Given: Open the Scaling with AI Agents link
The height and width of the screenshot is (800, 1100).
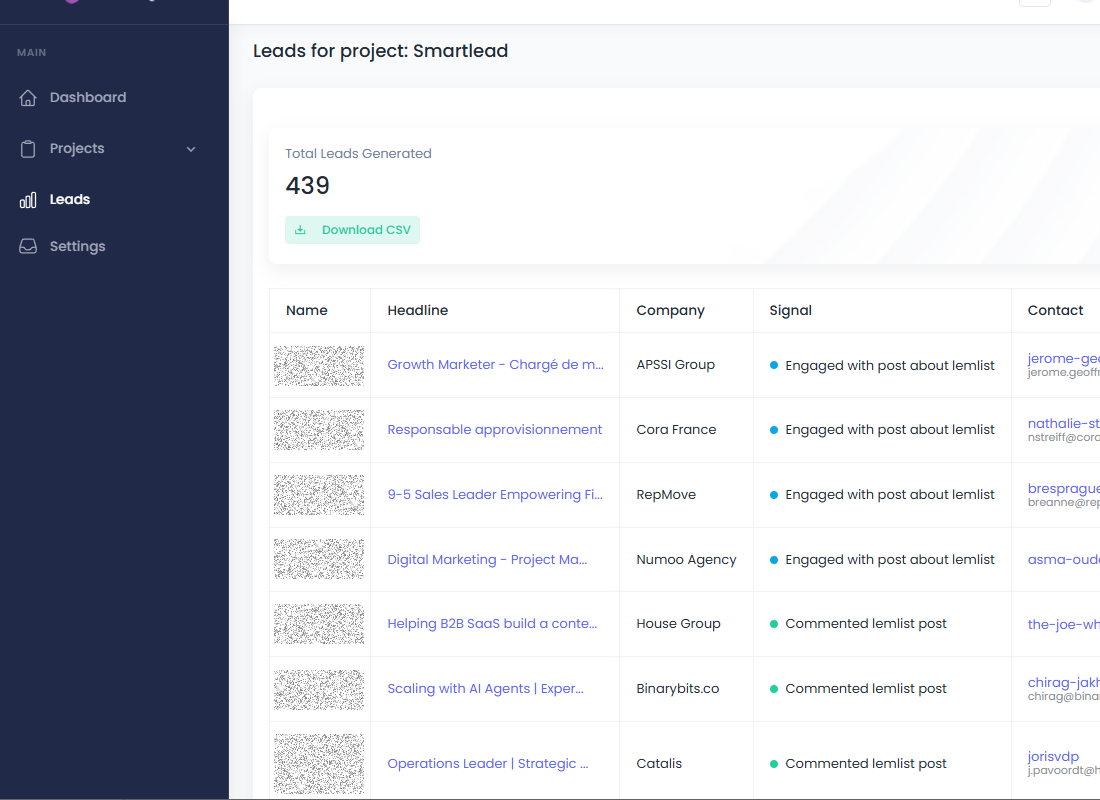Looking at the screenshot, I should tap(485, 689).
